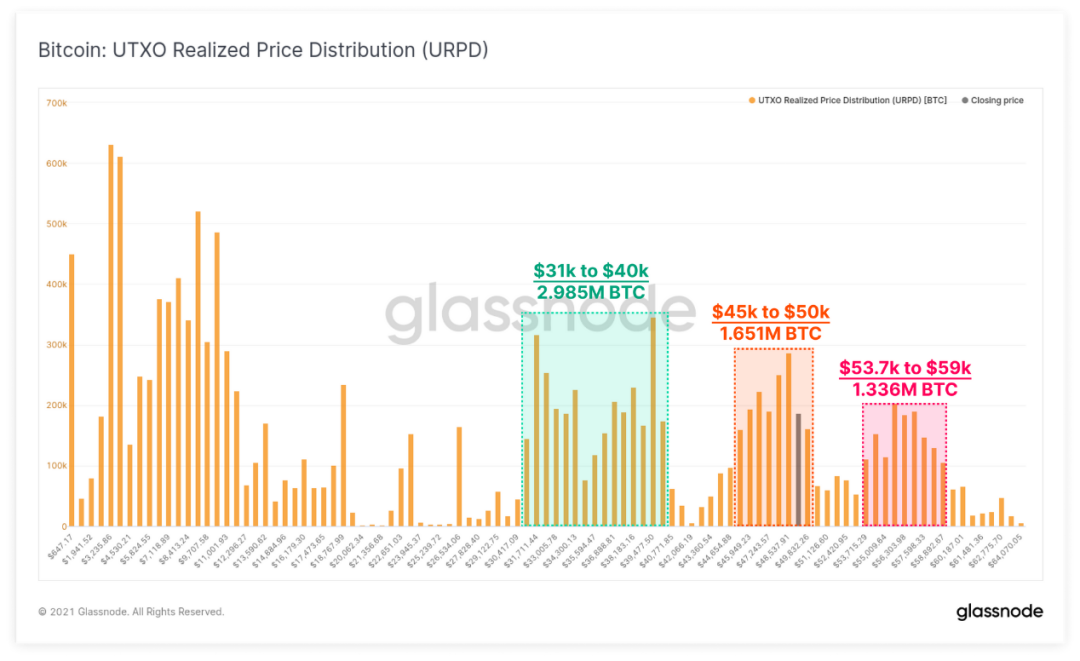This screenshot has height=661, width=1080.
Task: Click the gray closing price bar
Action: 798,470
